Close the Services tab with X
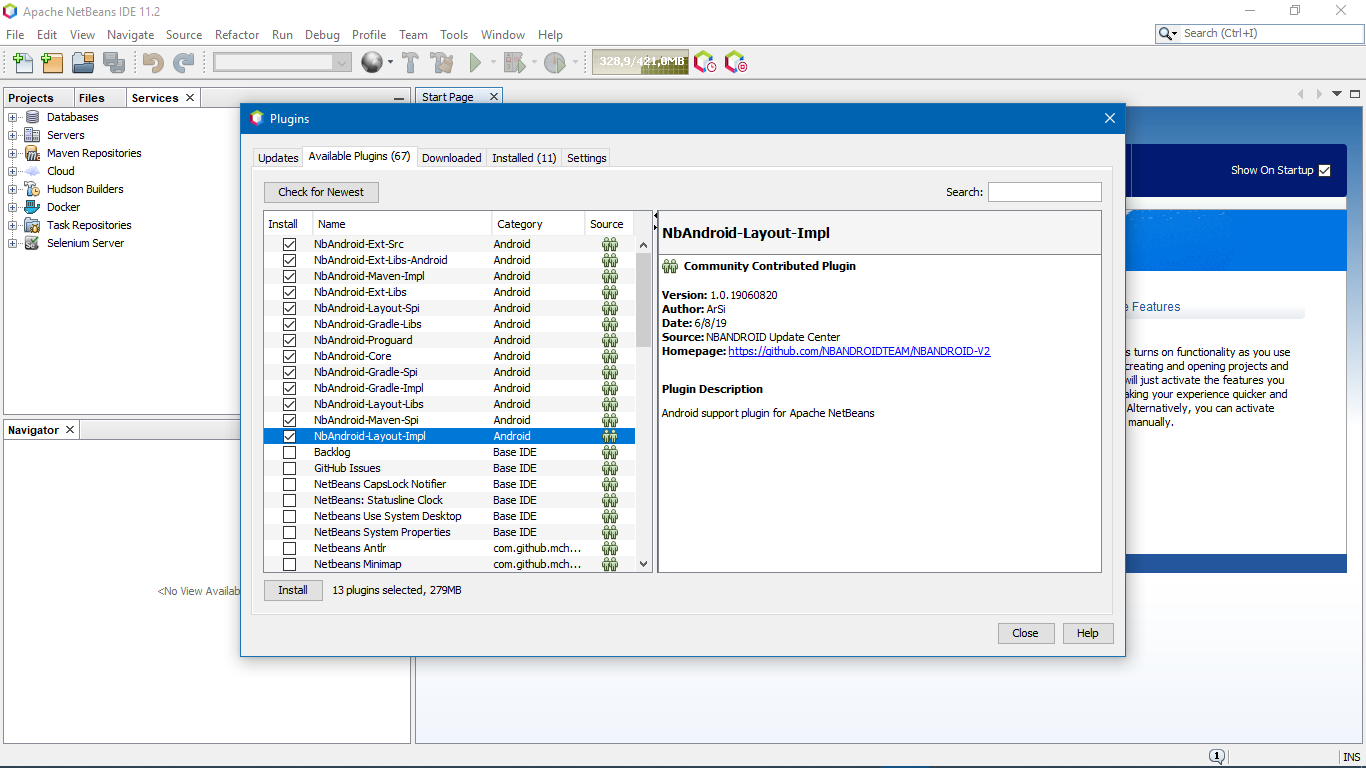1366x768 pixels. click(189, 97)
